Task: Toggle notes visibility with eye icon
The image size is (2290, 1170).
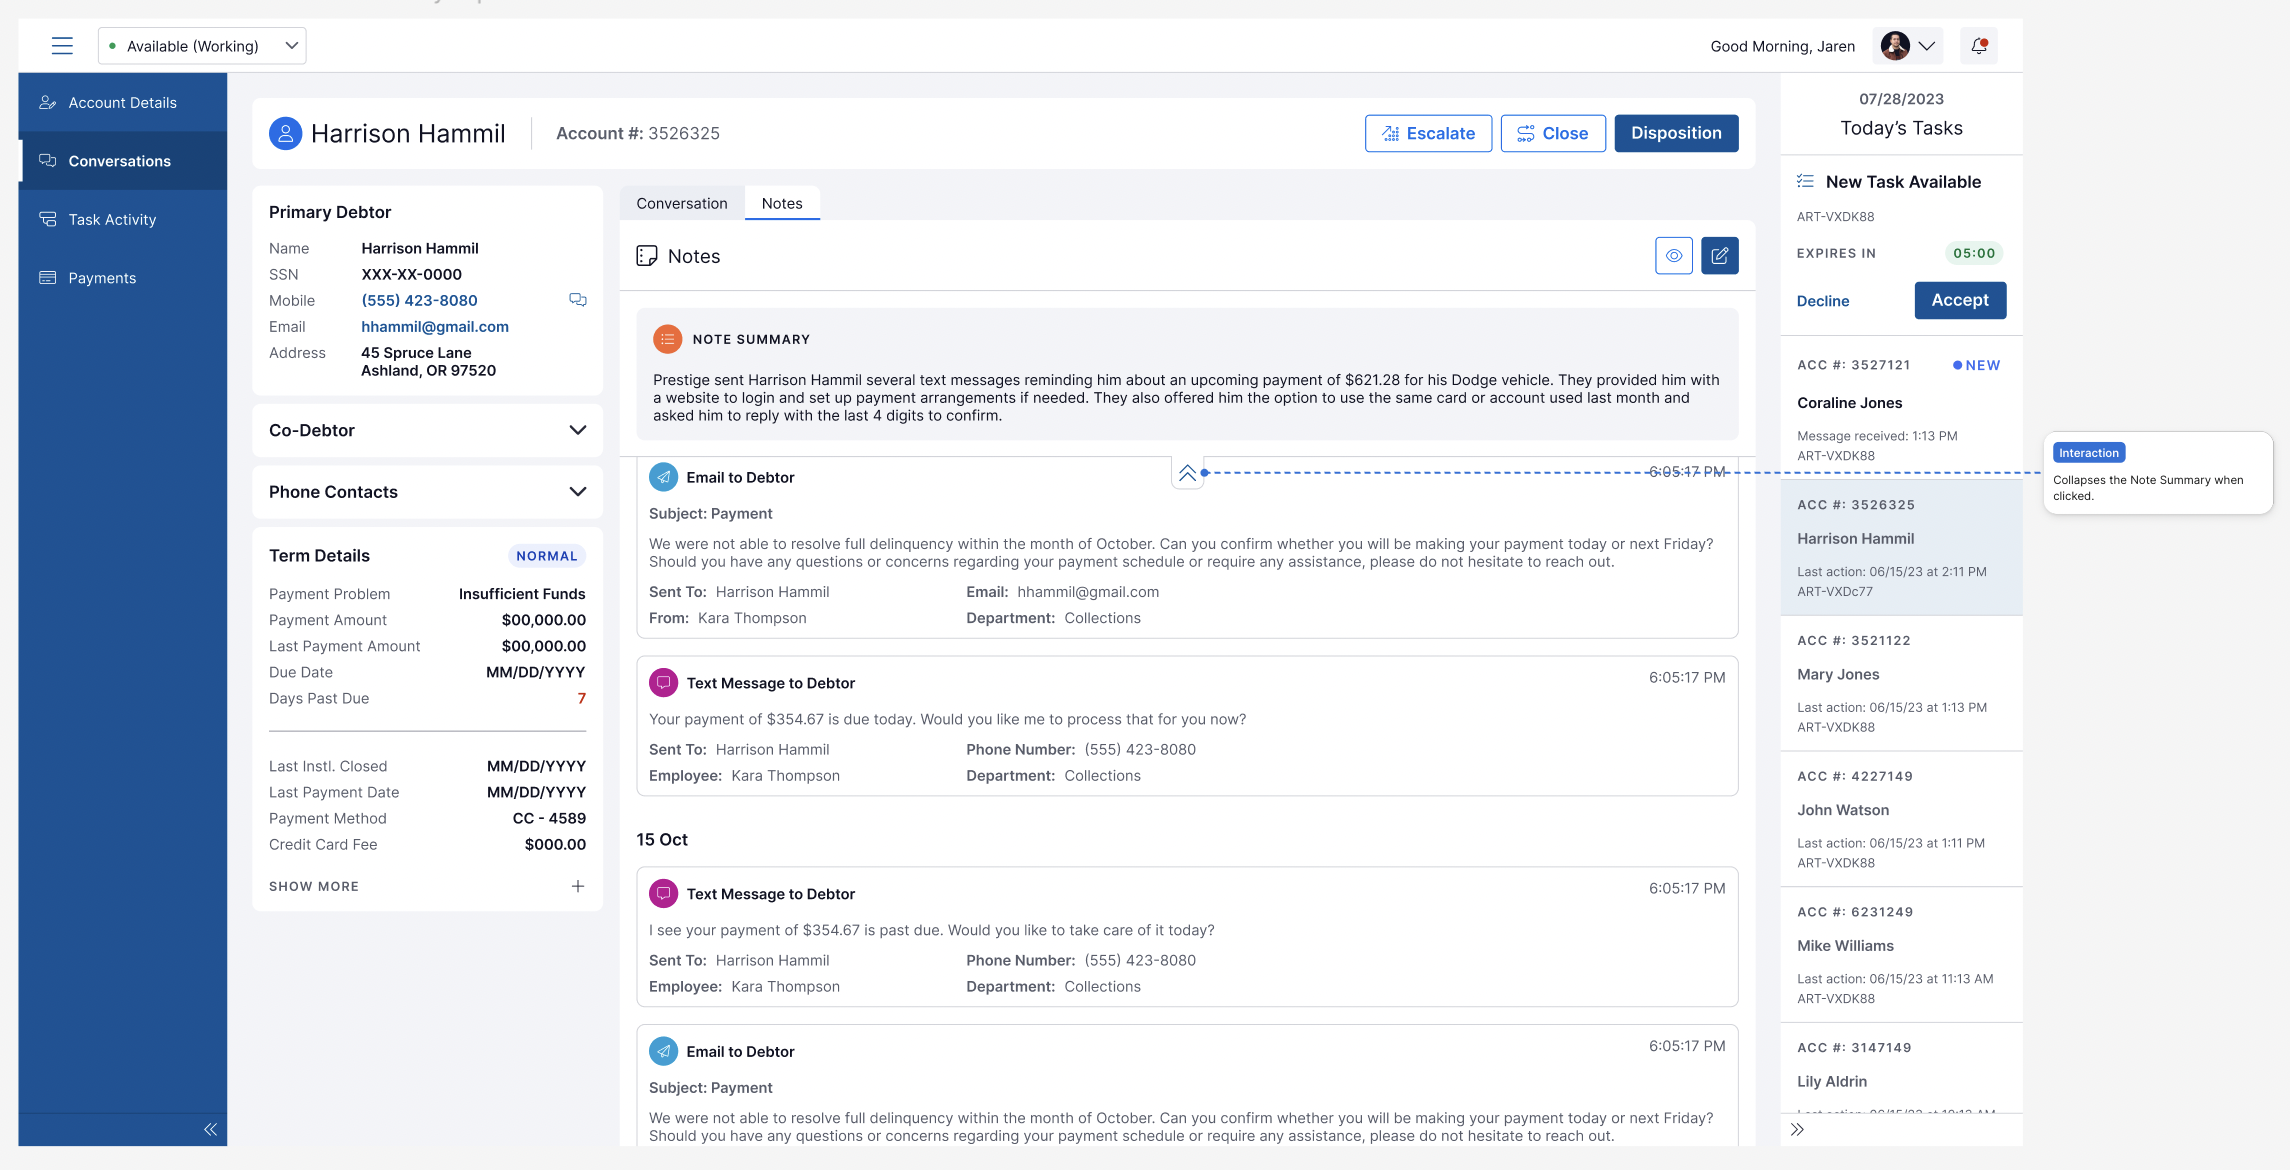Action: [1673, 256]
